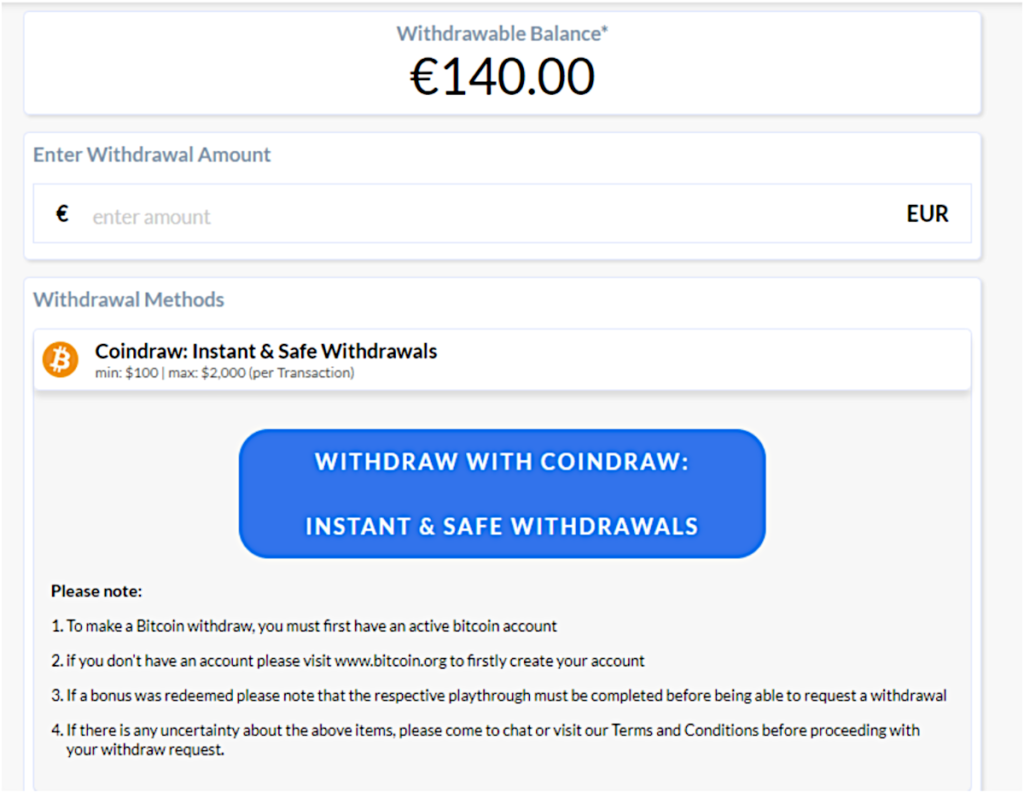Image resolution: width=1024 pixels, height=792 pixels.
Task: Click the 'Withdrawable Balance*' label
Action: (502, 33)
